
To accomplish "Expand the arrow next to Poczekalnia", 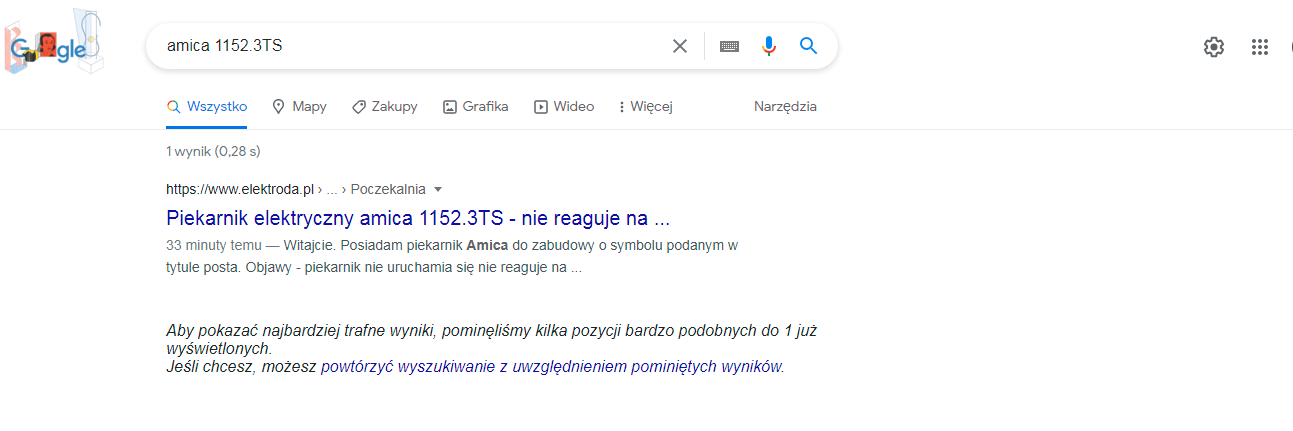I will [x=438, y=189].
